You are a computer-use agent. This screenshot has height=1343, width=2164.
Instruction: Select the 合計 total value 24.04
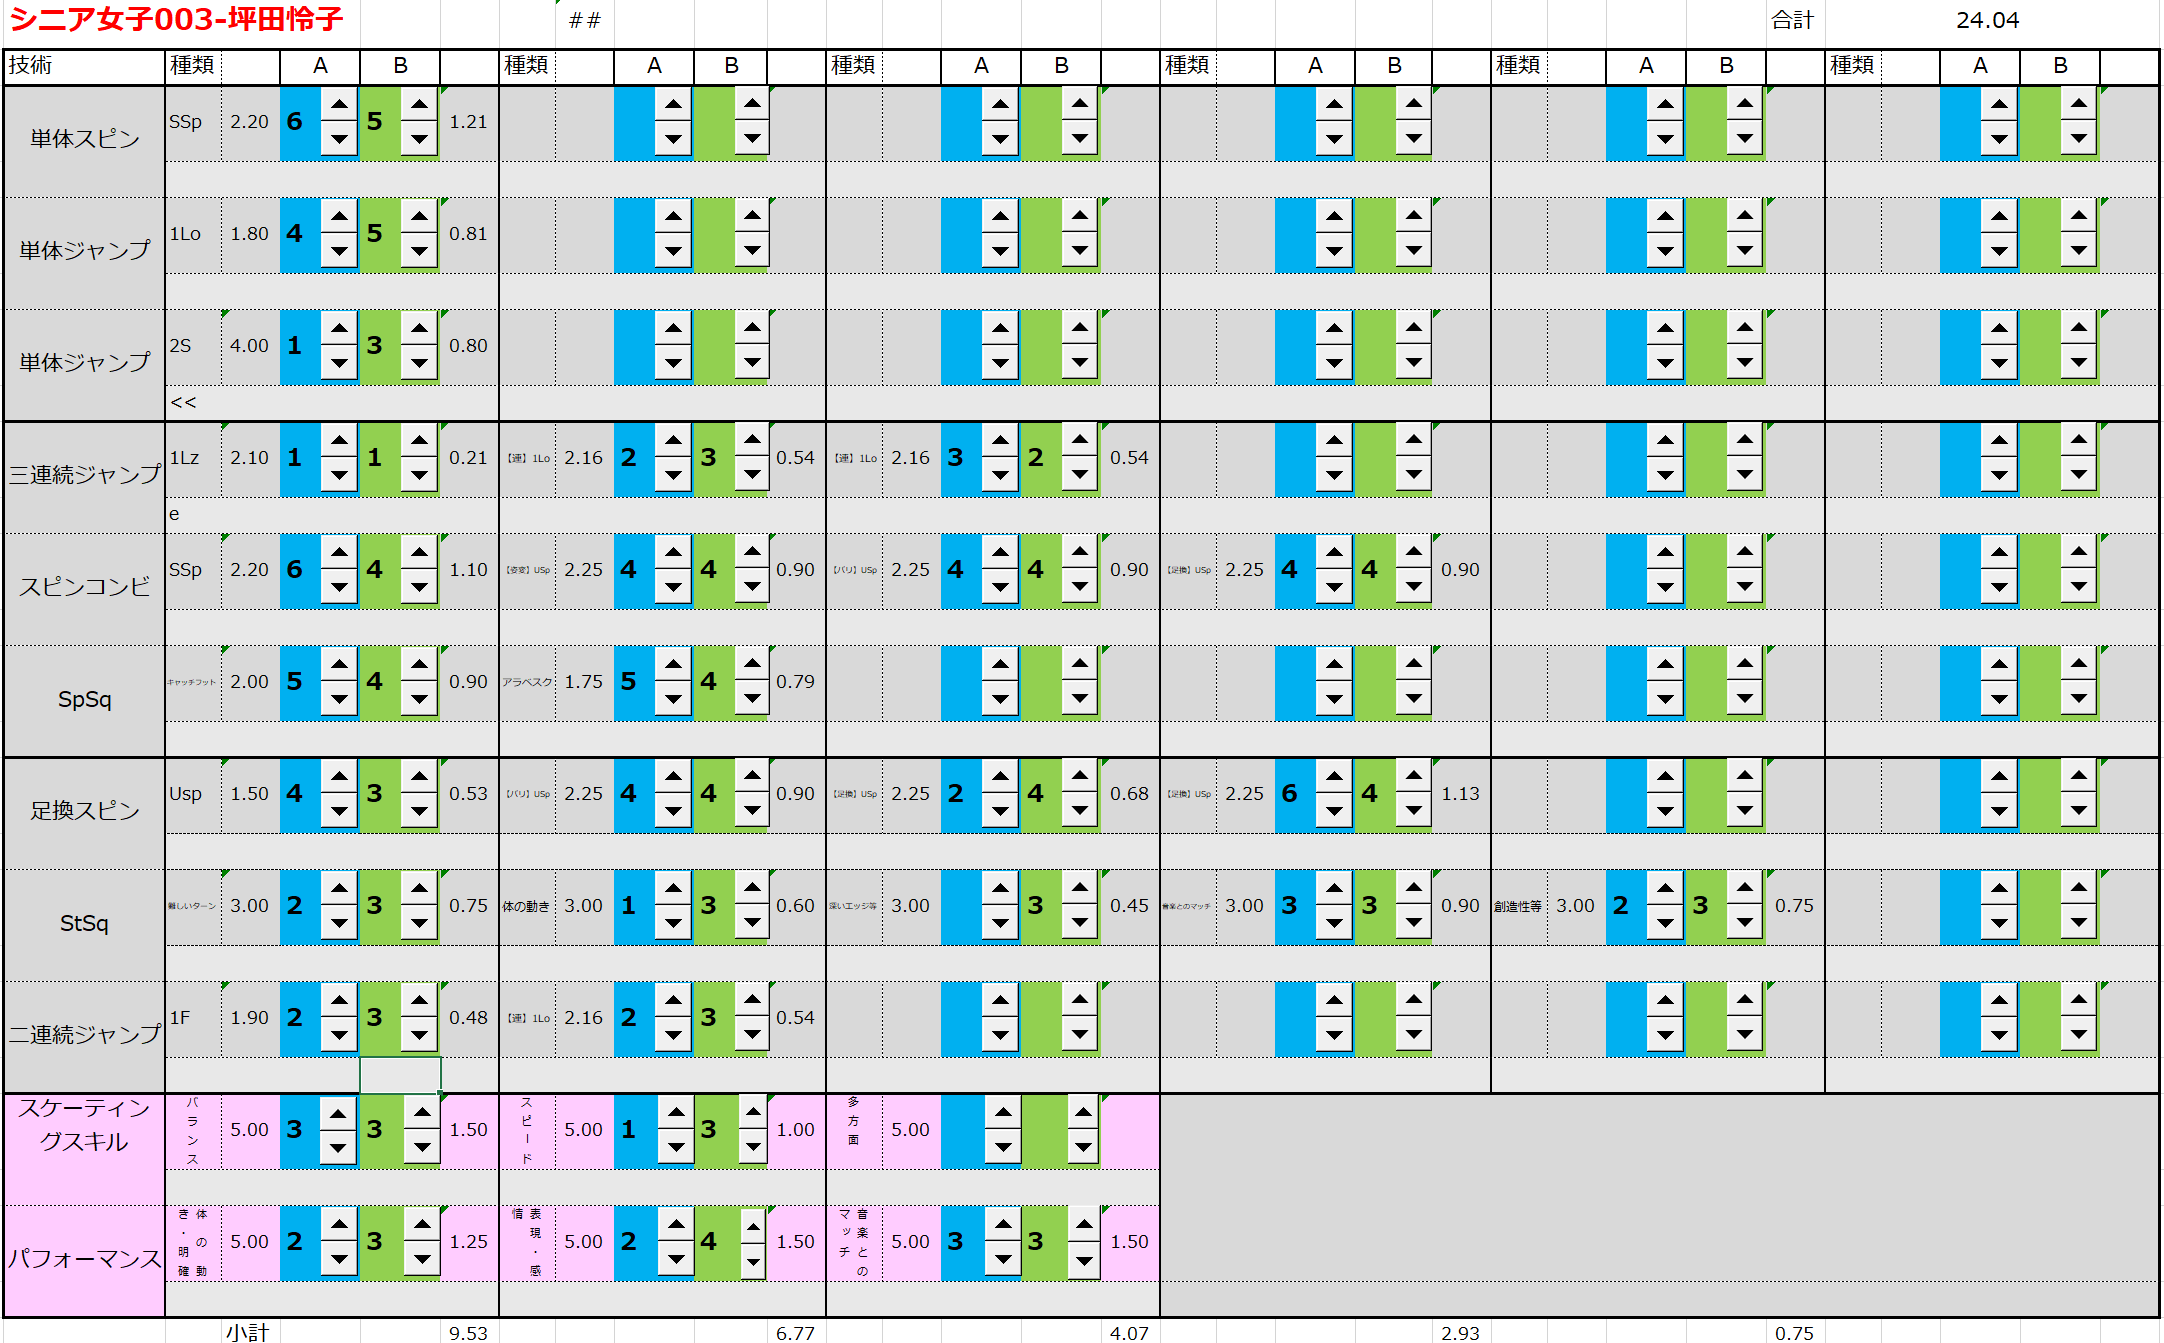click(1986, 21)
